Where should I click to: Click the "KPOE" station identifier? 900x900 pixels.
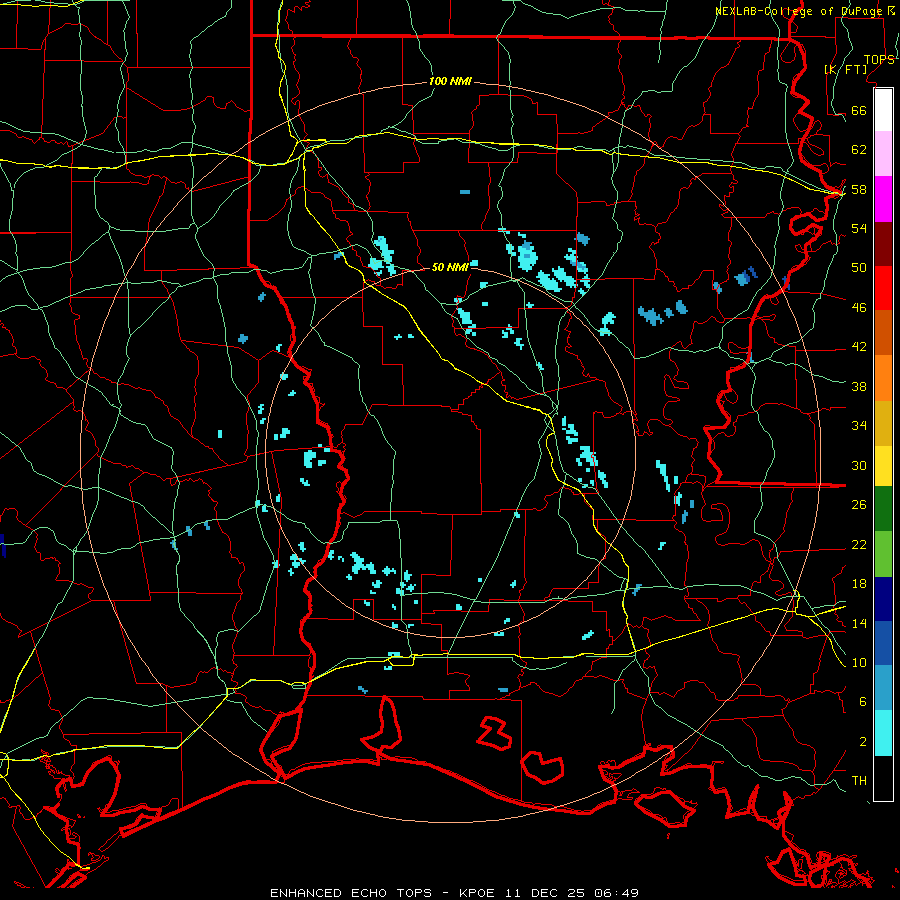click(x=479, y=893)
